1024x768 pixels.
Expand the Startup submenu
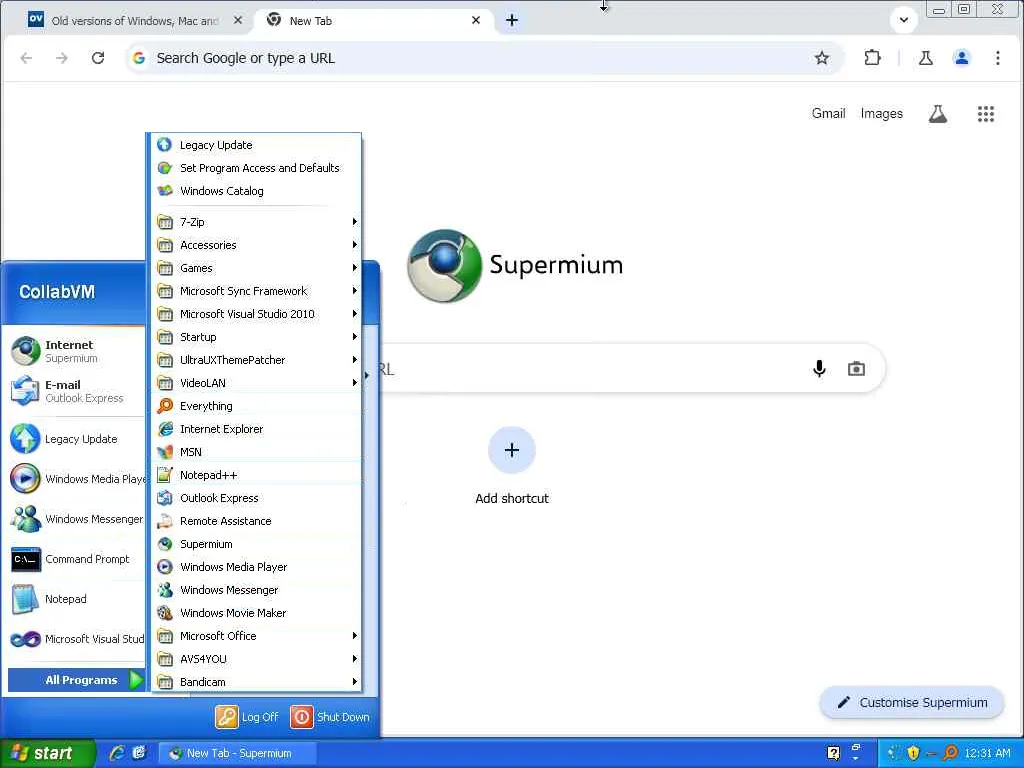(256, 337)
